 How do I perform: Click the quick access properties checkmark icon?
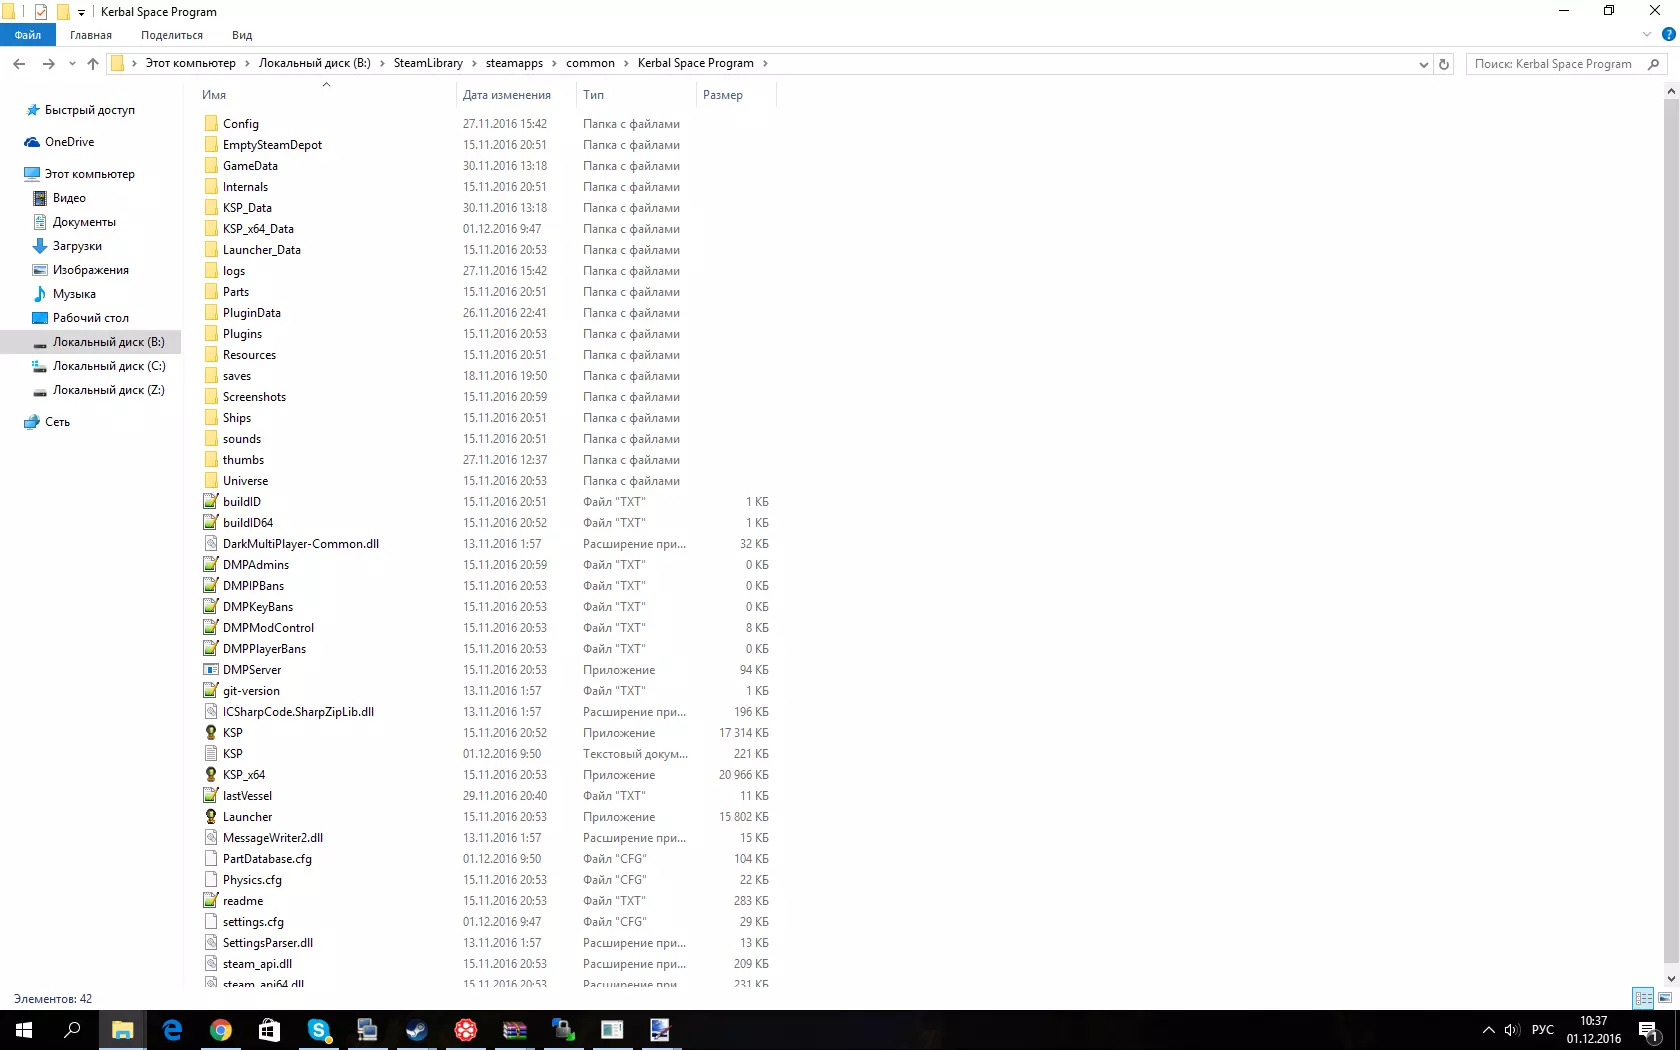[x=41, y=12]
